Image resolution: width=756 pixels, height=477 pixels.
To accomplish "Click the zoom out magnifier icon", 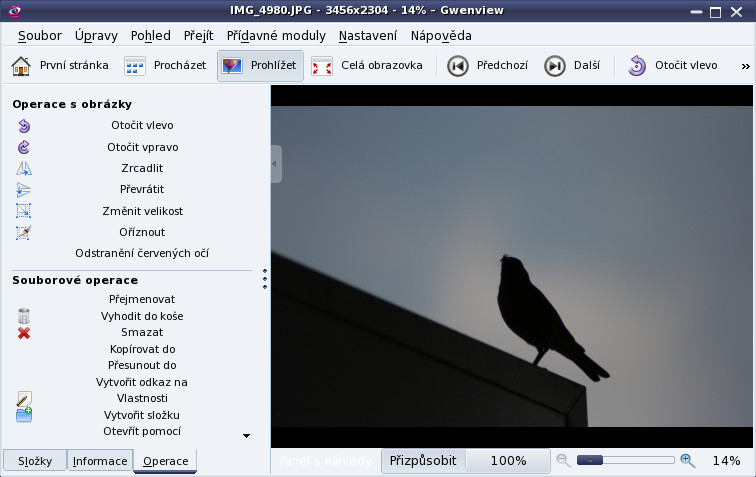I will click(x=563, y=461).
